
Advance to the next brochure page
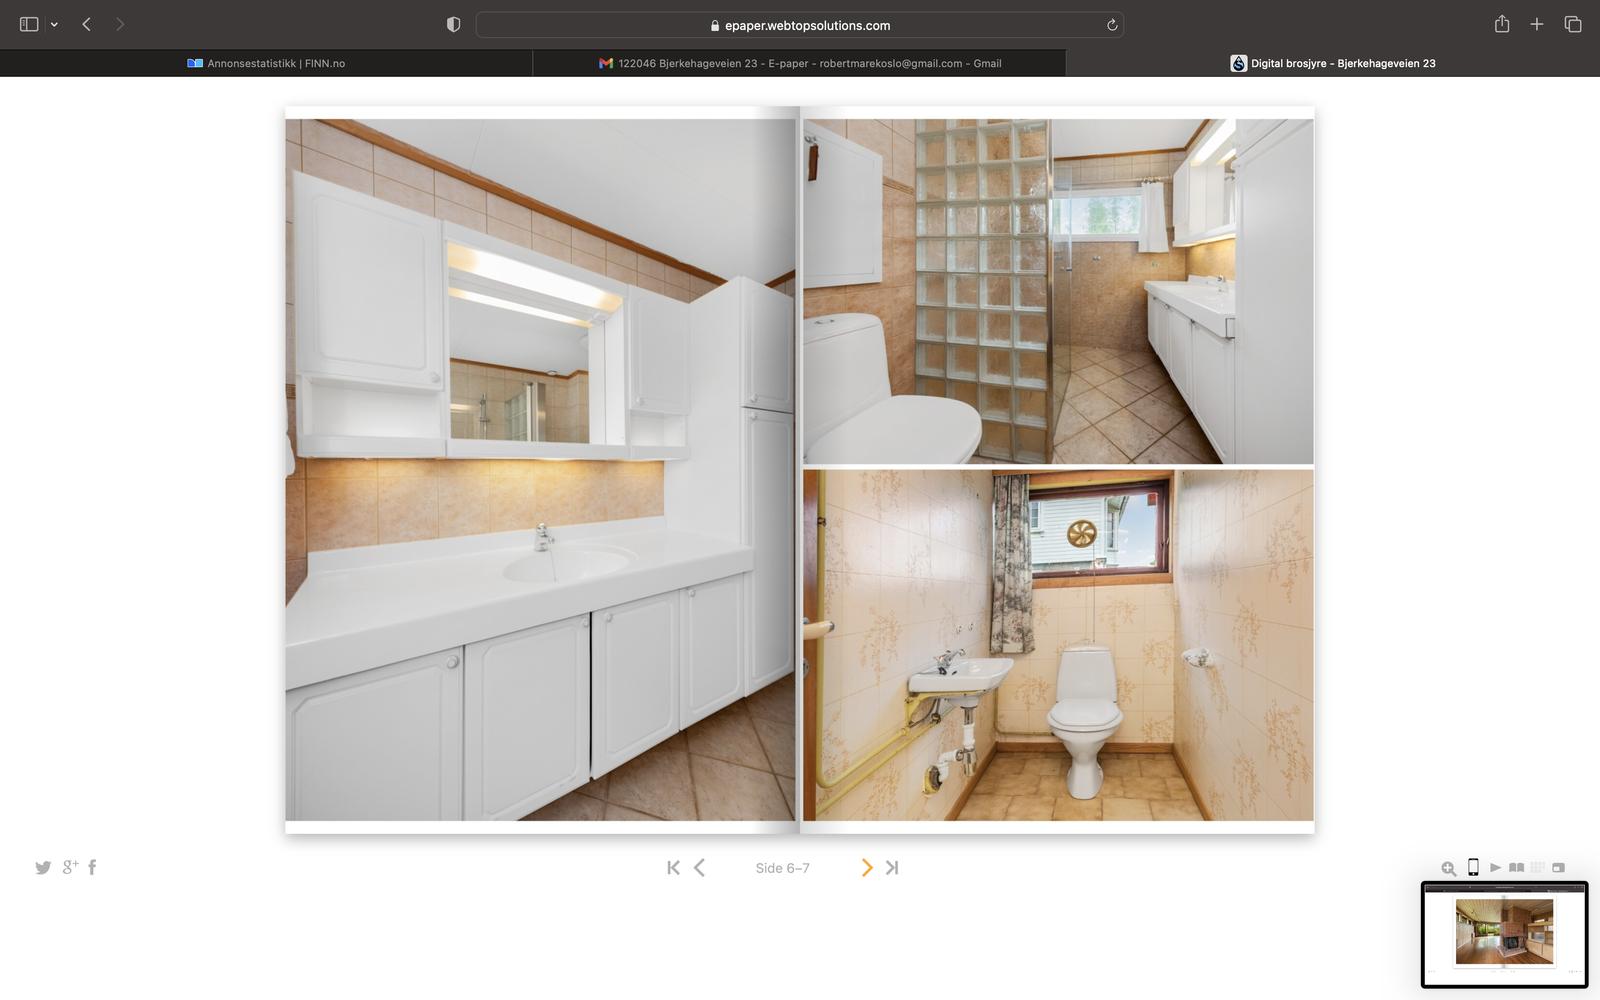point(866,868)
